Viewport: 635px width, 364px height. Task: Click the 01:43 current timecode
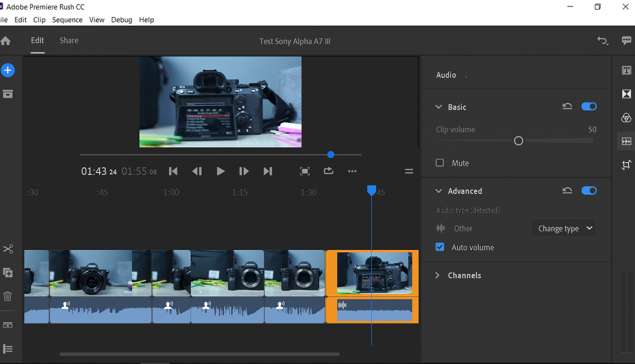[99, 171]
